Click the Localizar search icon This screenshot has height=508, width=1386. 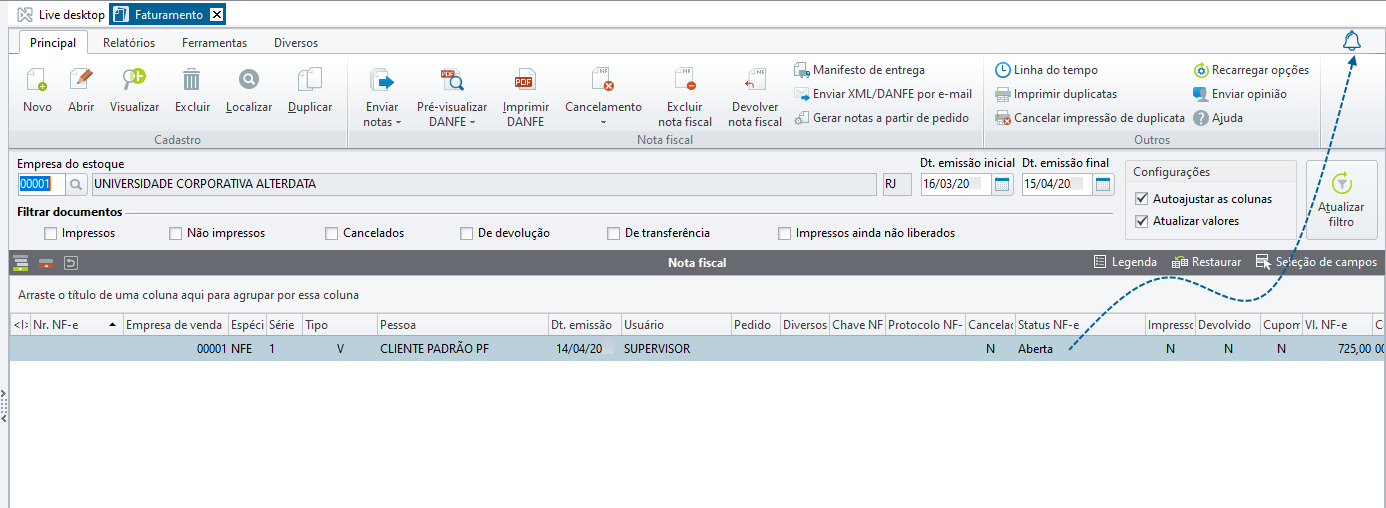(x=249, y=80)
